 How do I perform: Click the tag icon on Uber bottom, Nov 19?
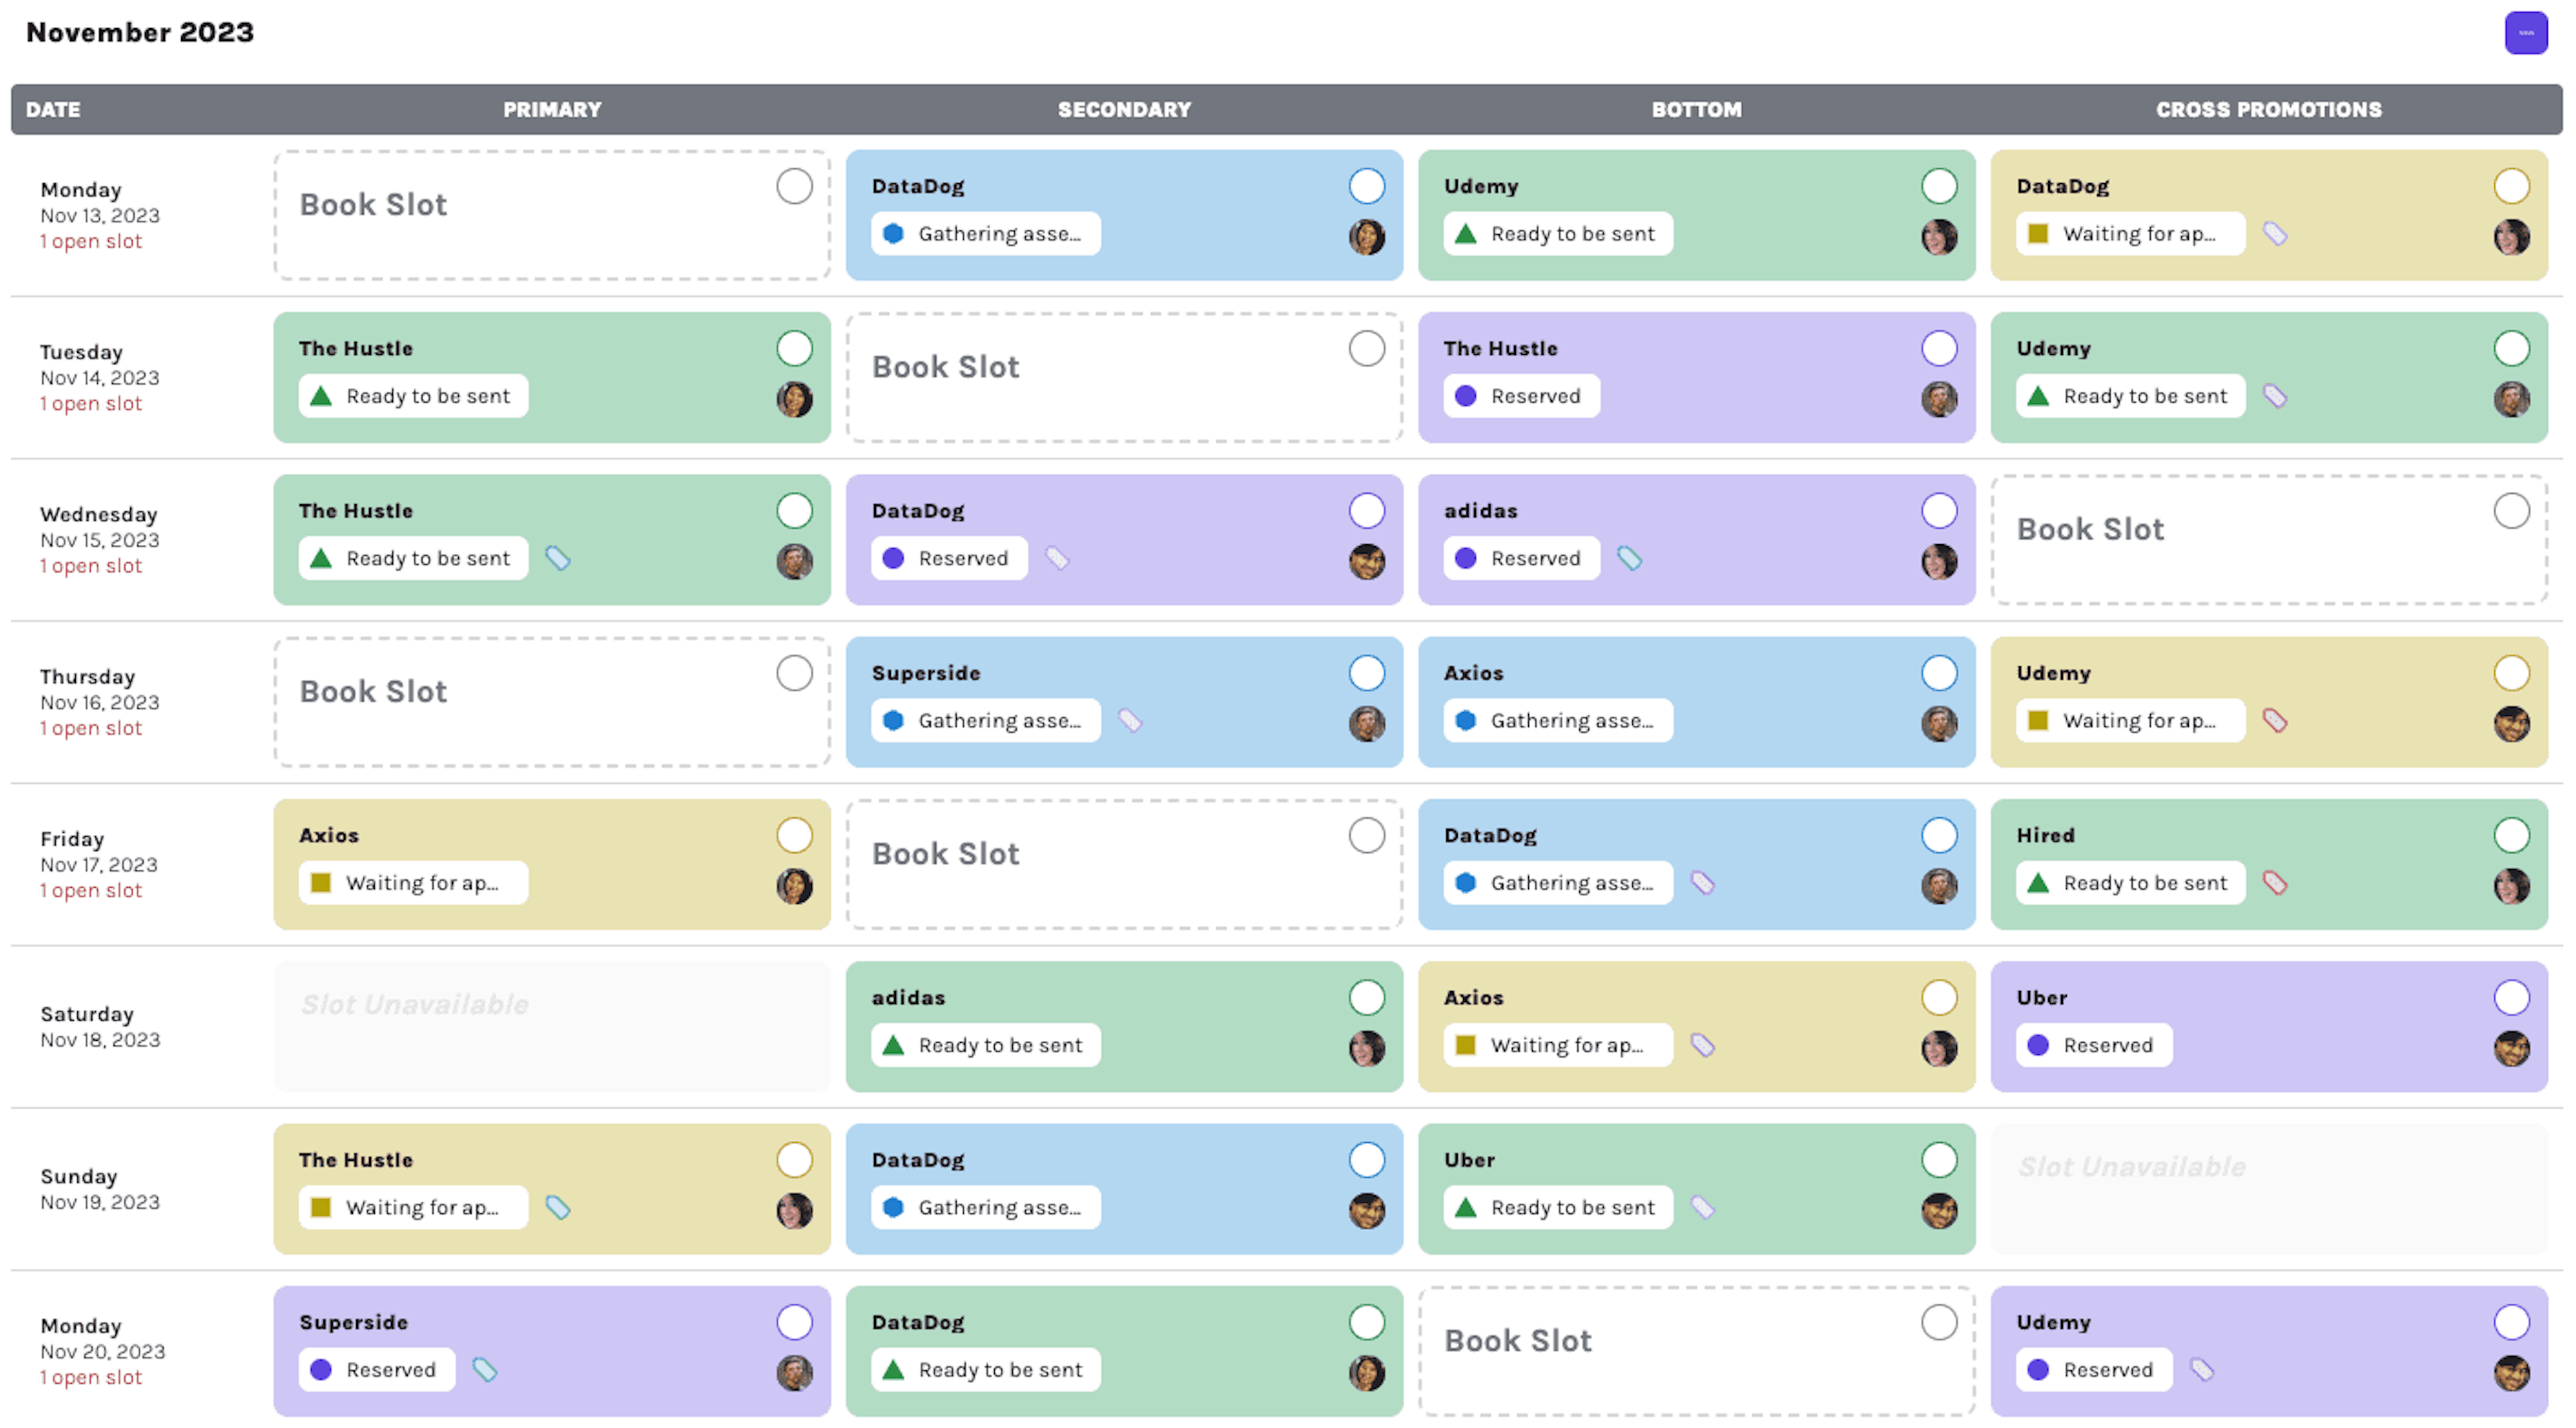click(1702, 1207)
